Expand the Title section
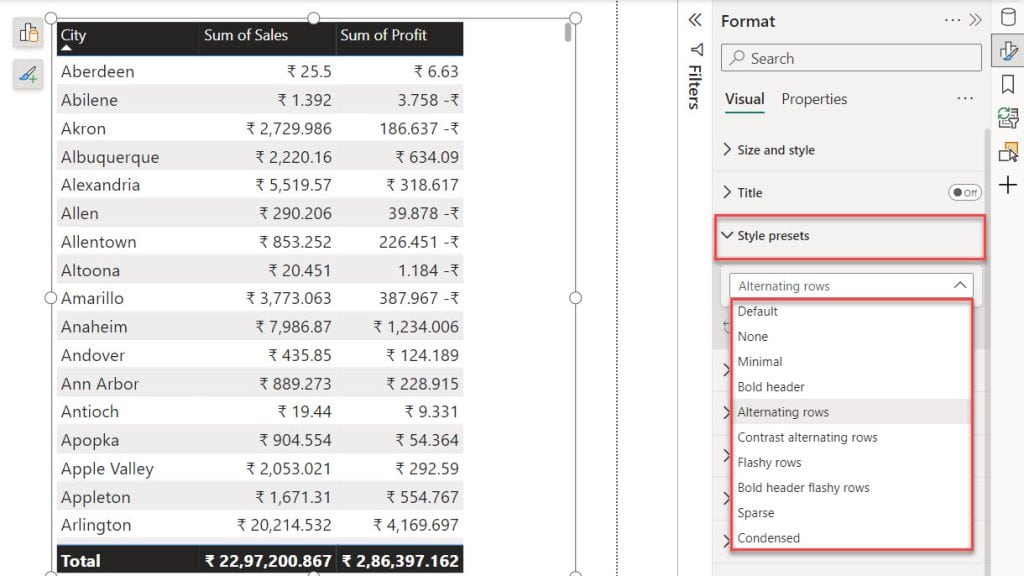This screenshot has height=576, width=1024. click(727, 192)
